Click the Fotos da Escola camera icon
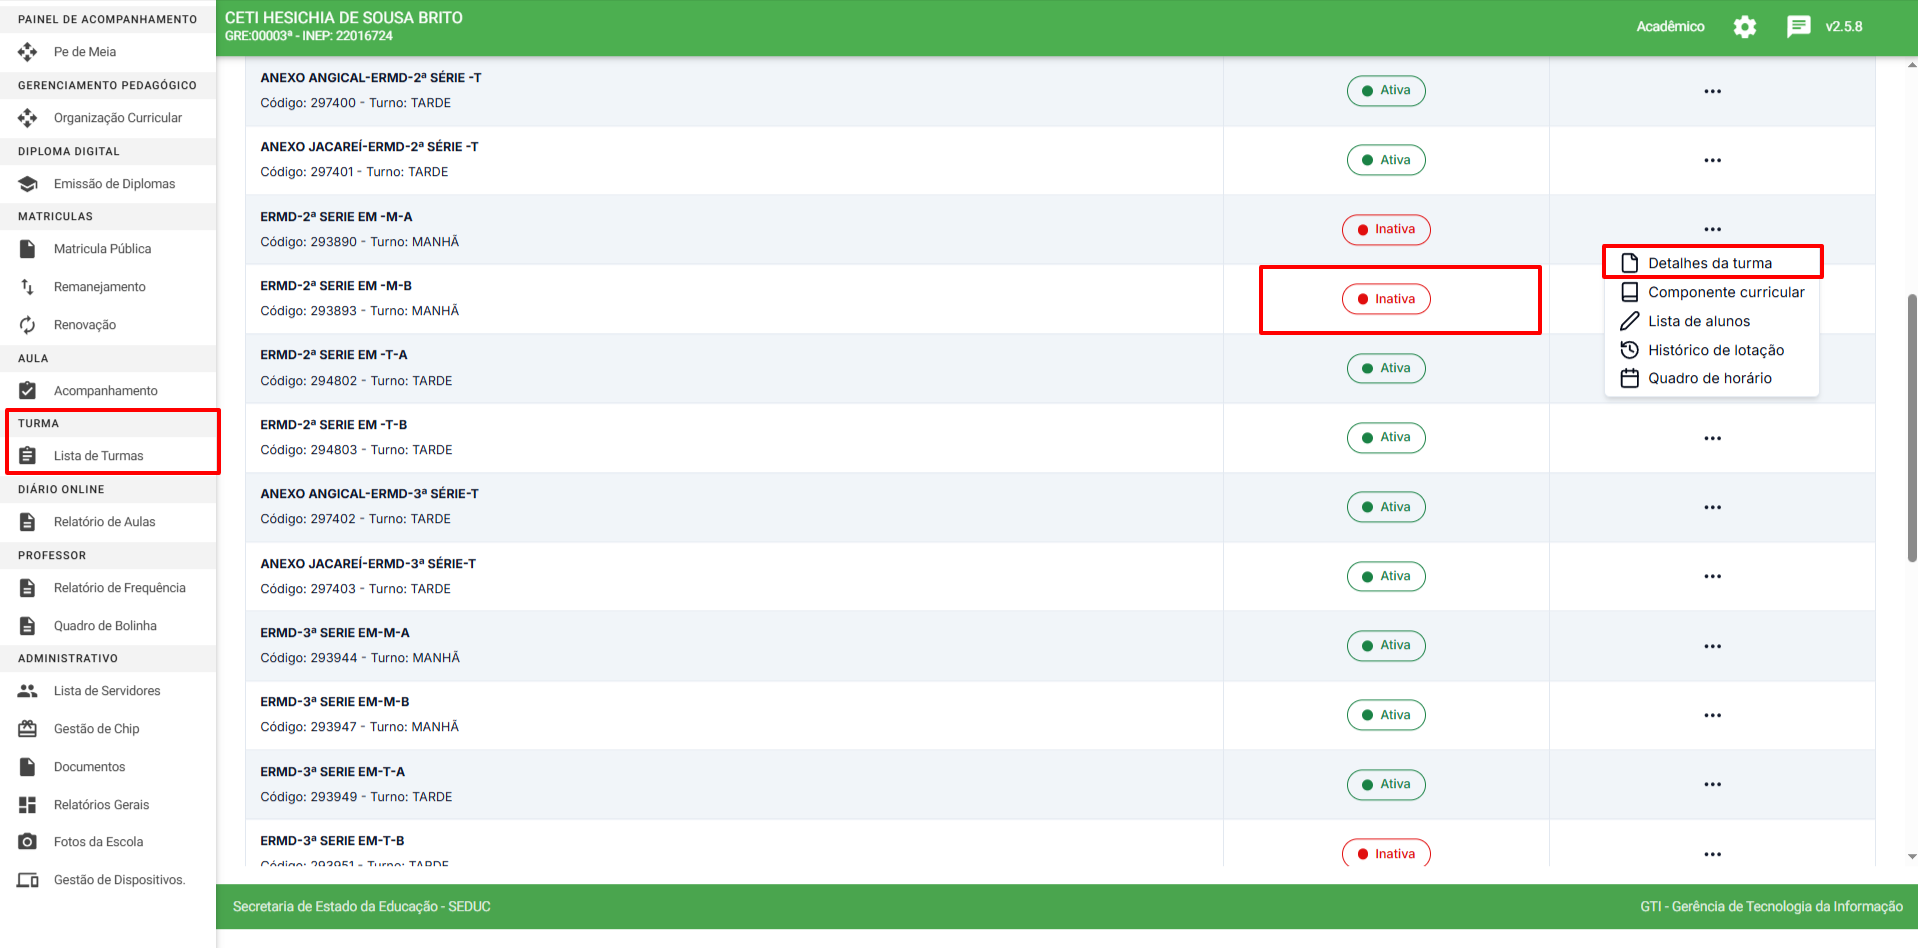Viewport: 1918px width, 948px height. click(x=28, y=842)
